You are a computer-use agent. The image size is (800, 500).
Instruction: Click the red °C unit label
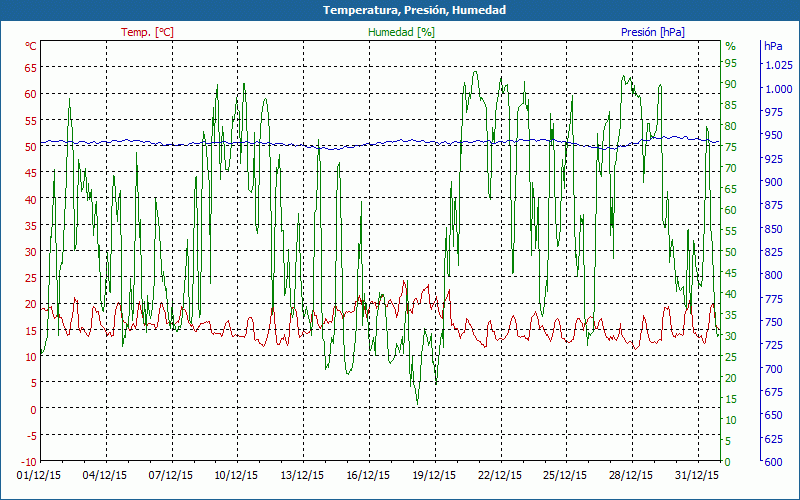click(x=31, y=46)
